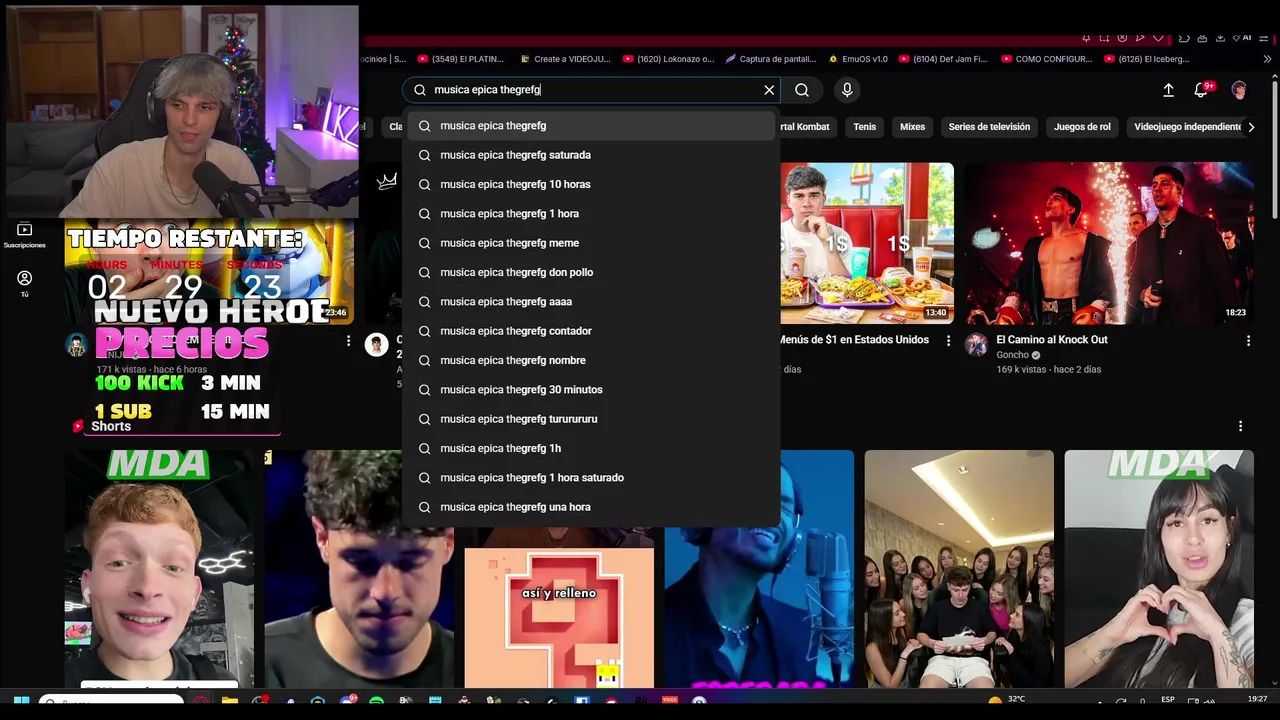Click the red Shorts logo icon
Screen dimensions: 1280x720
point(78,426)
